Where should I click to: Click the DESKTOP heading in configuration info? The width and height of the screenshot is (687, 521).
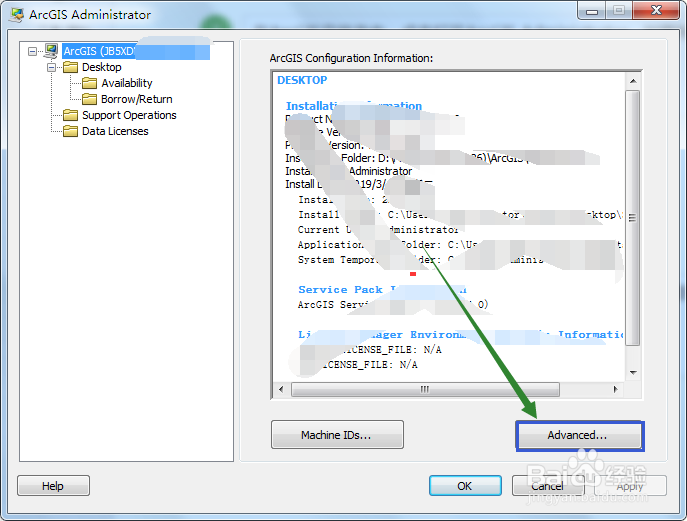click(302, 80)
